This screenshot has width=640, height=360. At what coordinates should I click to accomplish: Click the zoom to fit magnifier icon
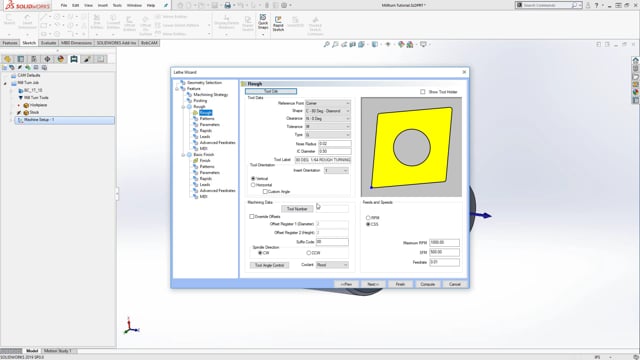click(x=327, y=44)
